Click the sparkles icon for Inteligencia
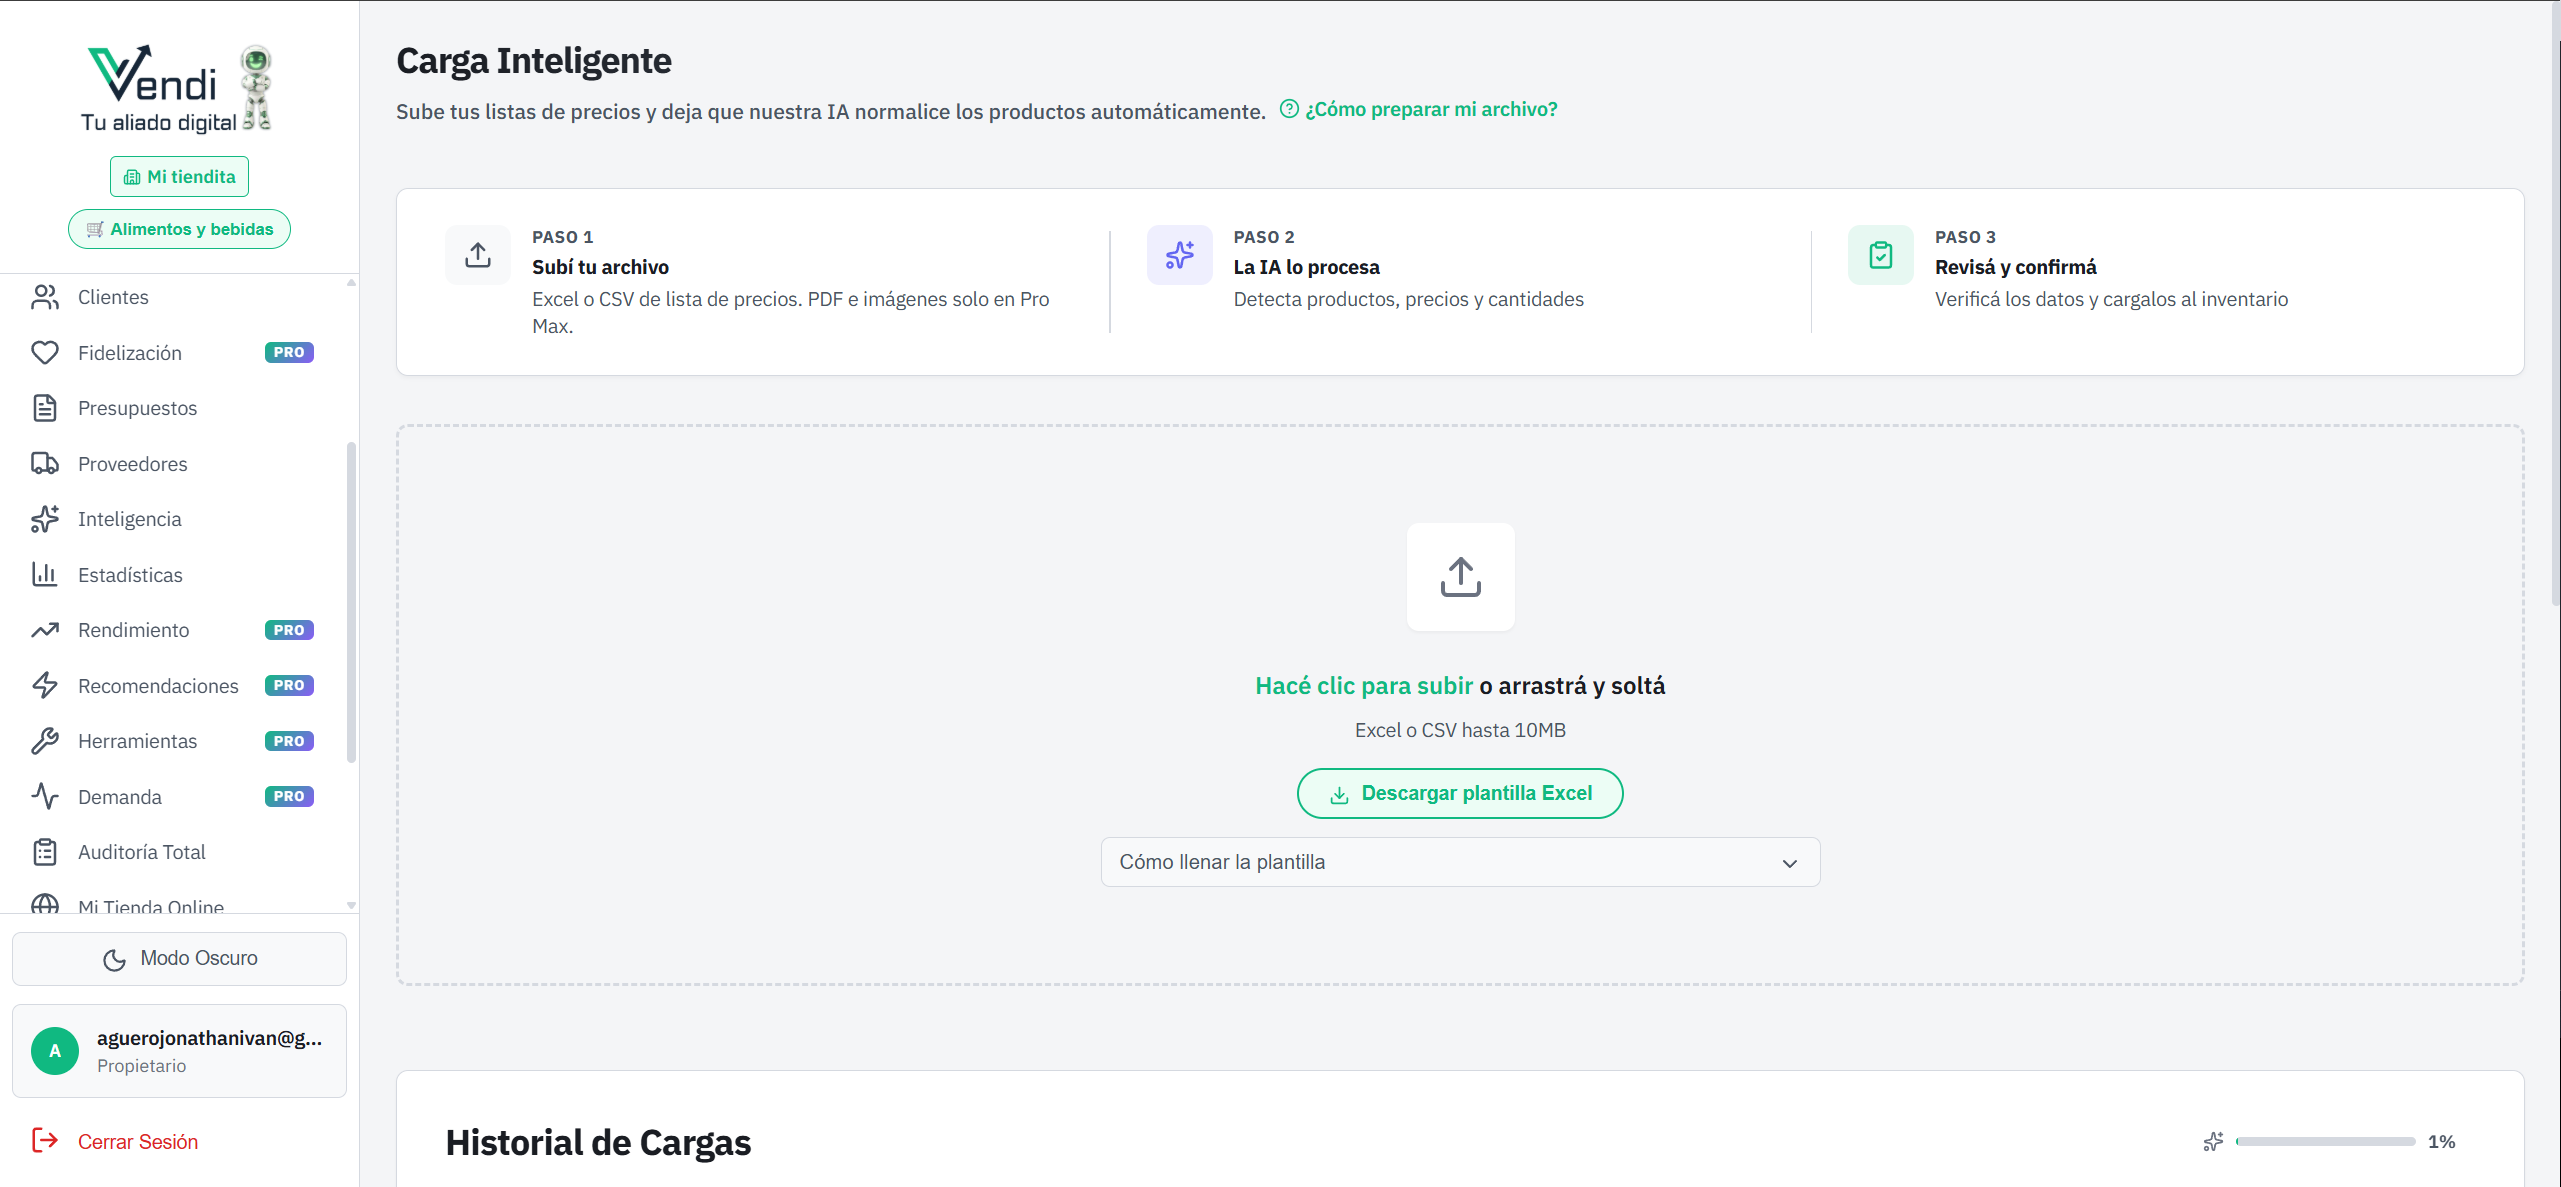The image size is (2561, 1187). (44, 519)
